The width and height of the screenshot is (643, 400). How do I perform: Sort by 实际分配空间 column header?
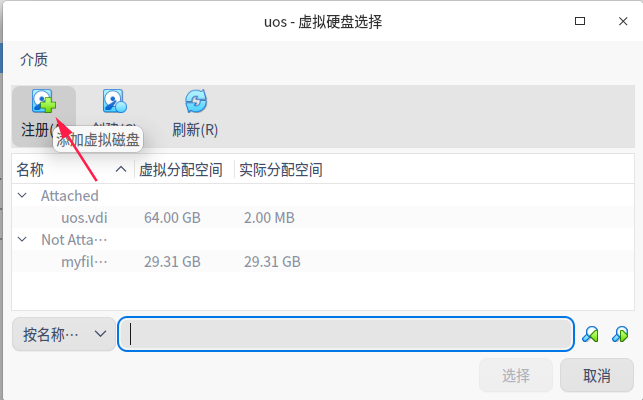click(x=280, y=169)
